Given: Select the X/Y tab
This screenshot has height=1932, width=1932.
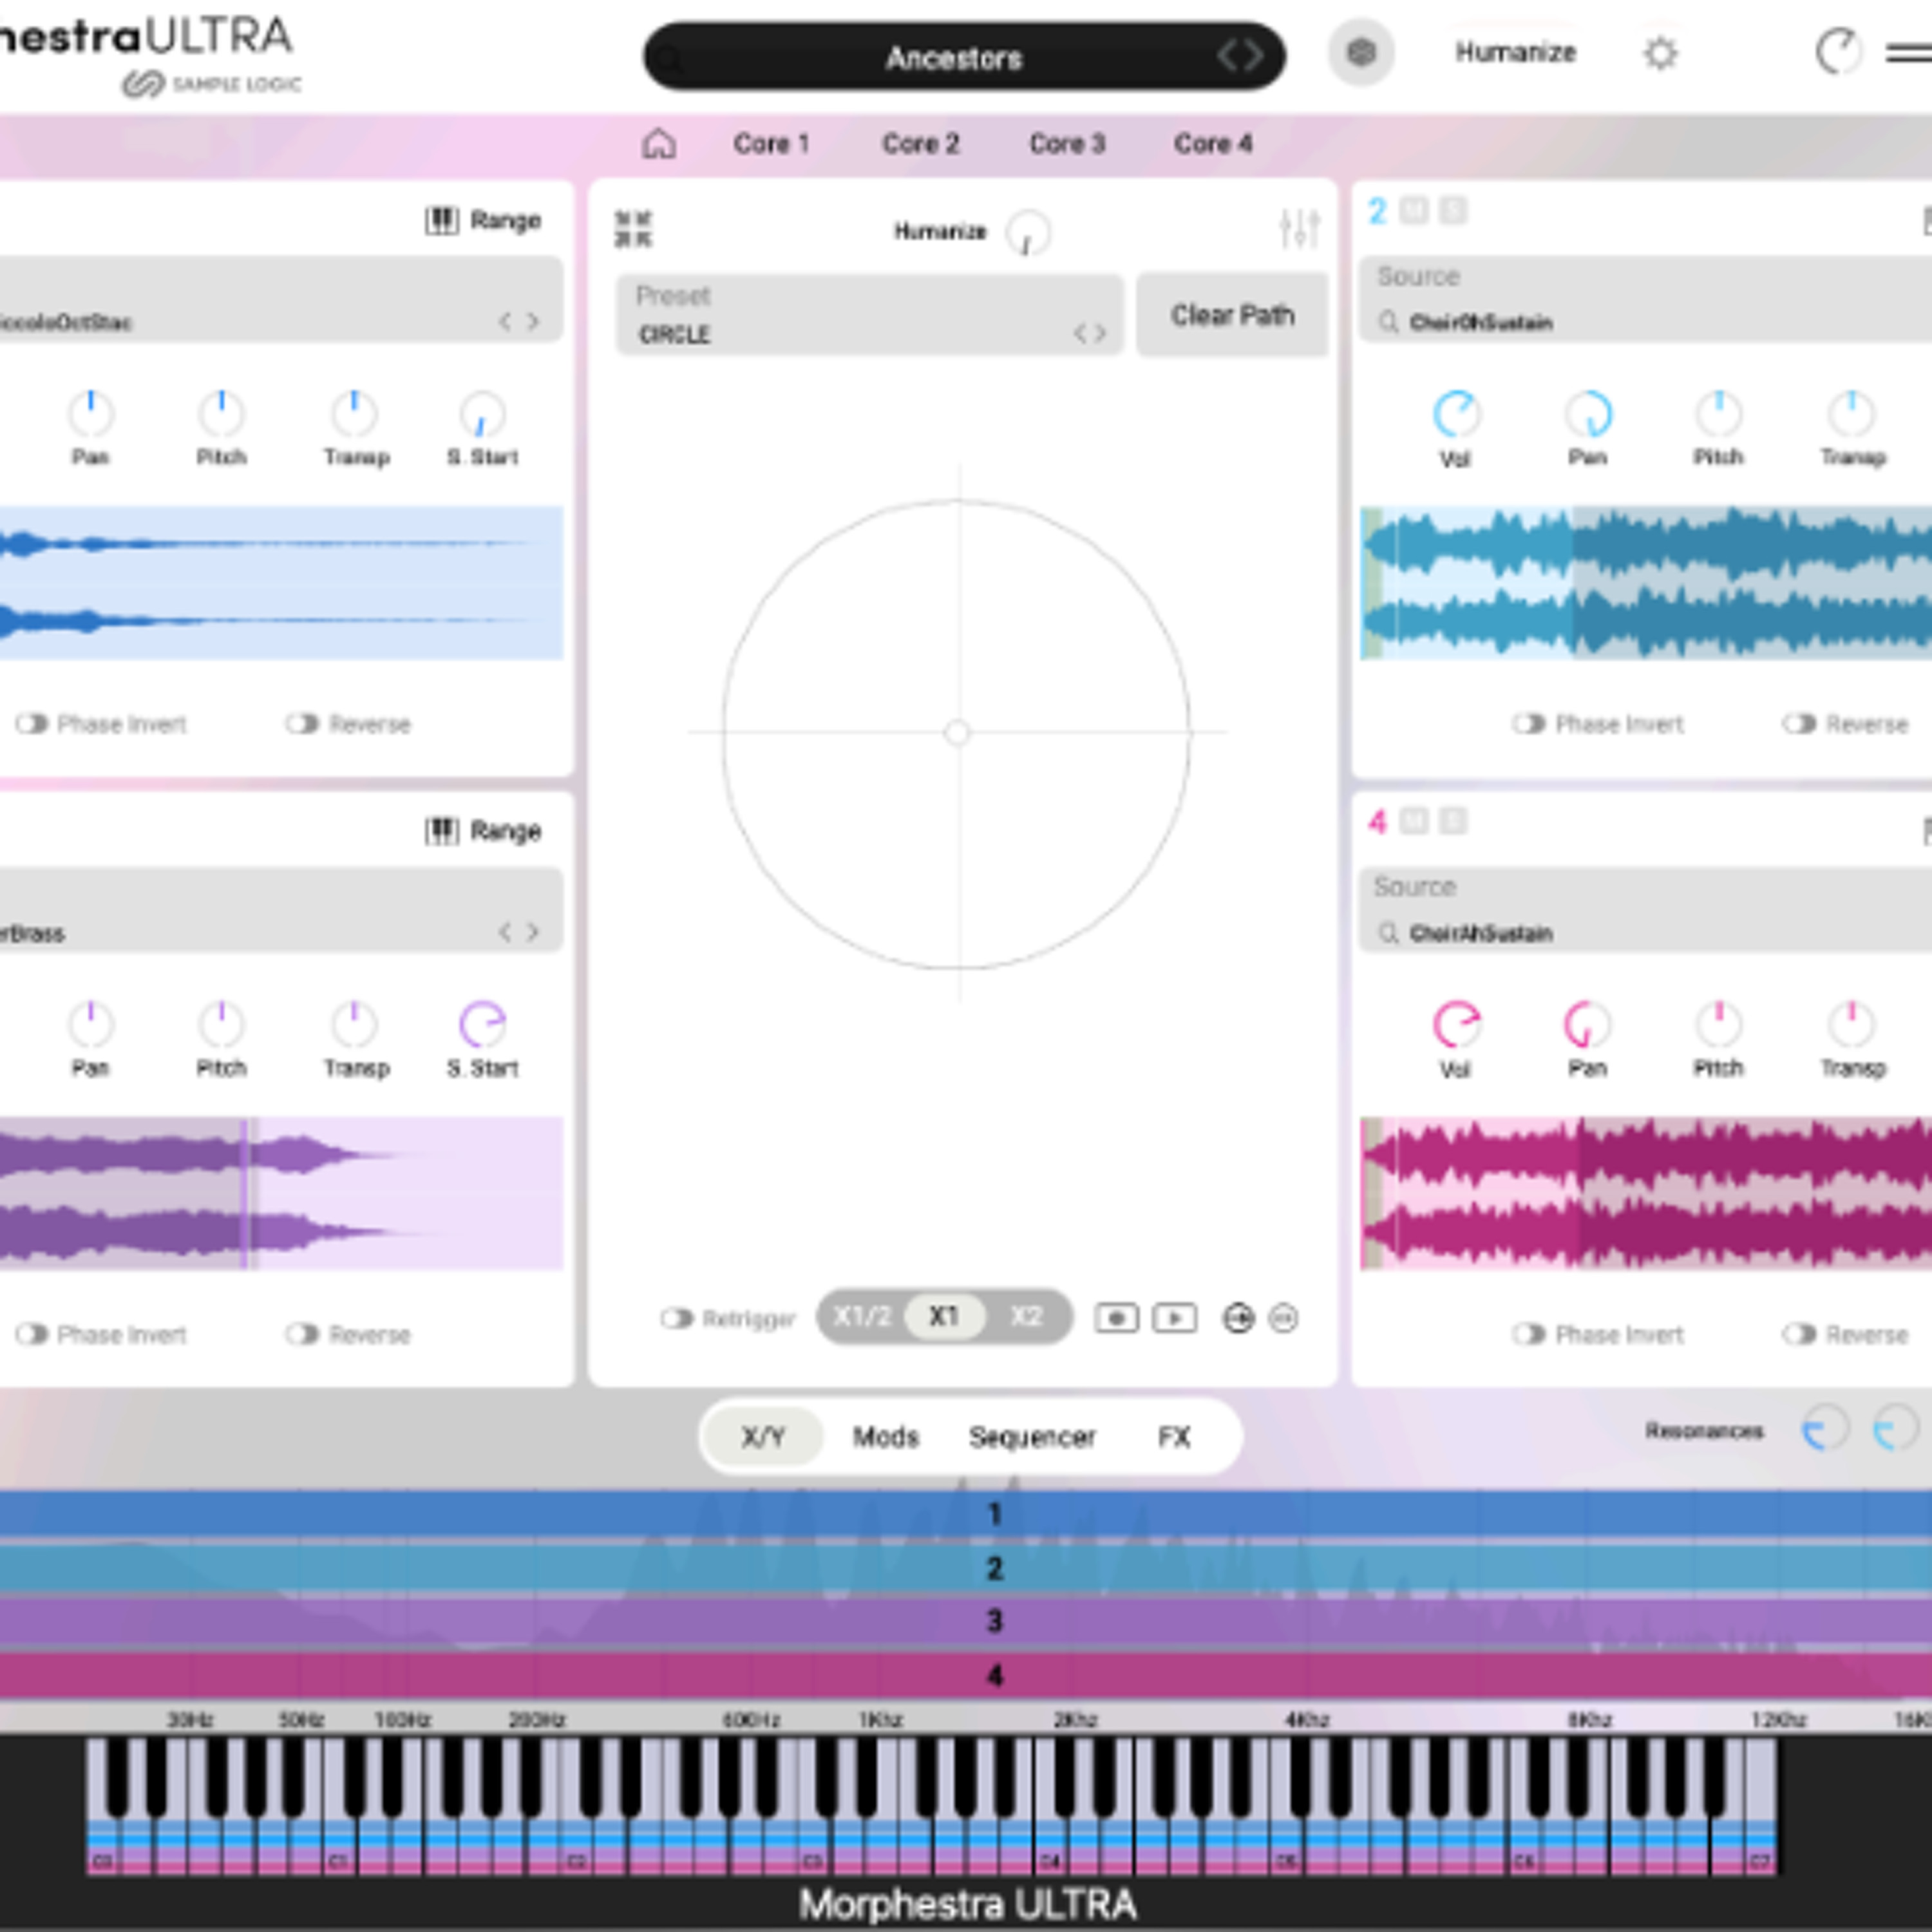Looking at the screenshot, I should pos(763,1437).
